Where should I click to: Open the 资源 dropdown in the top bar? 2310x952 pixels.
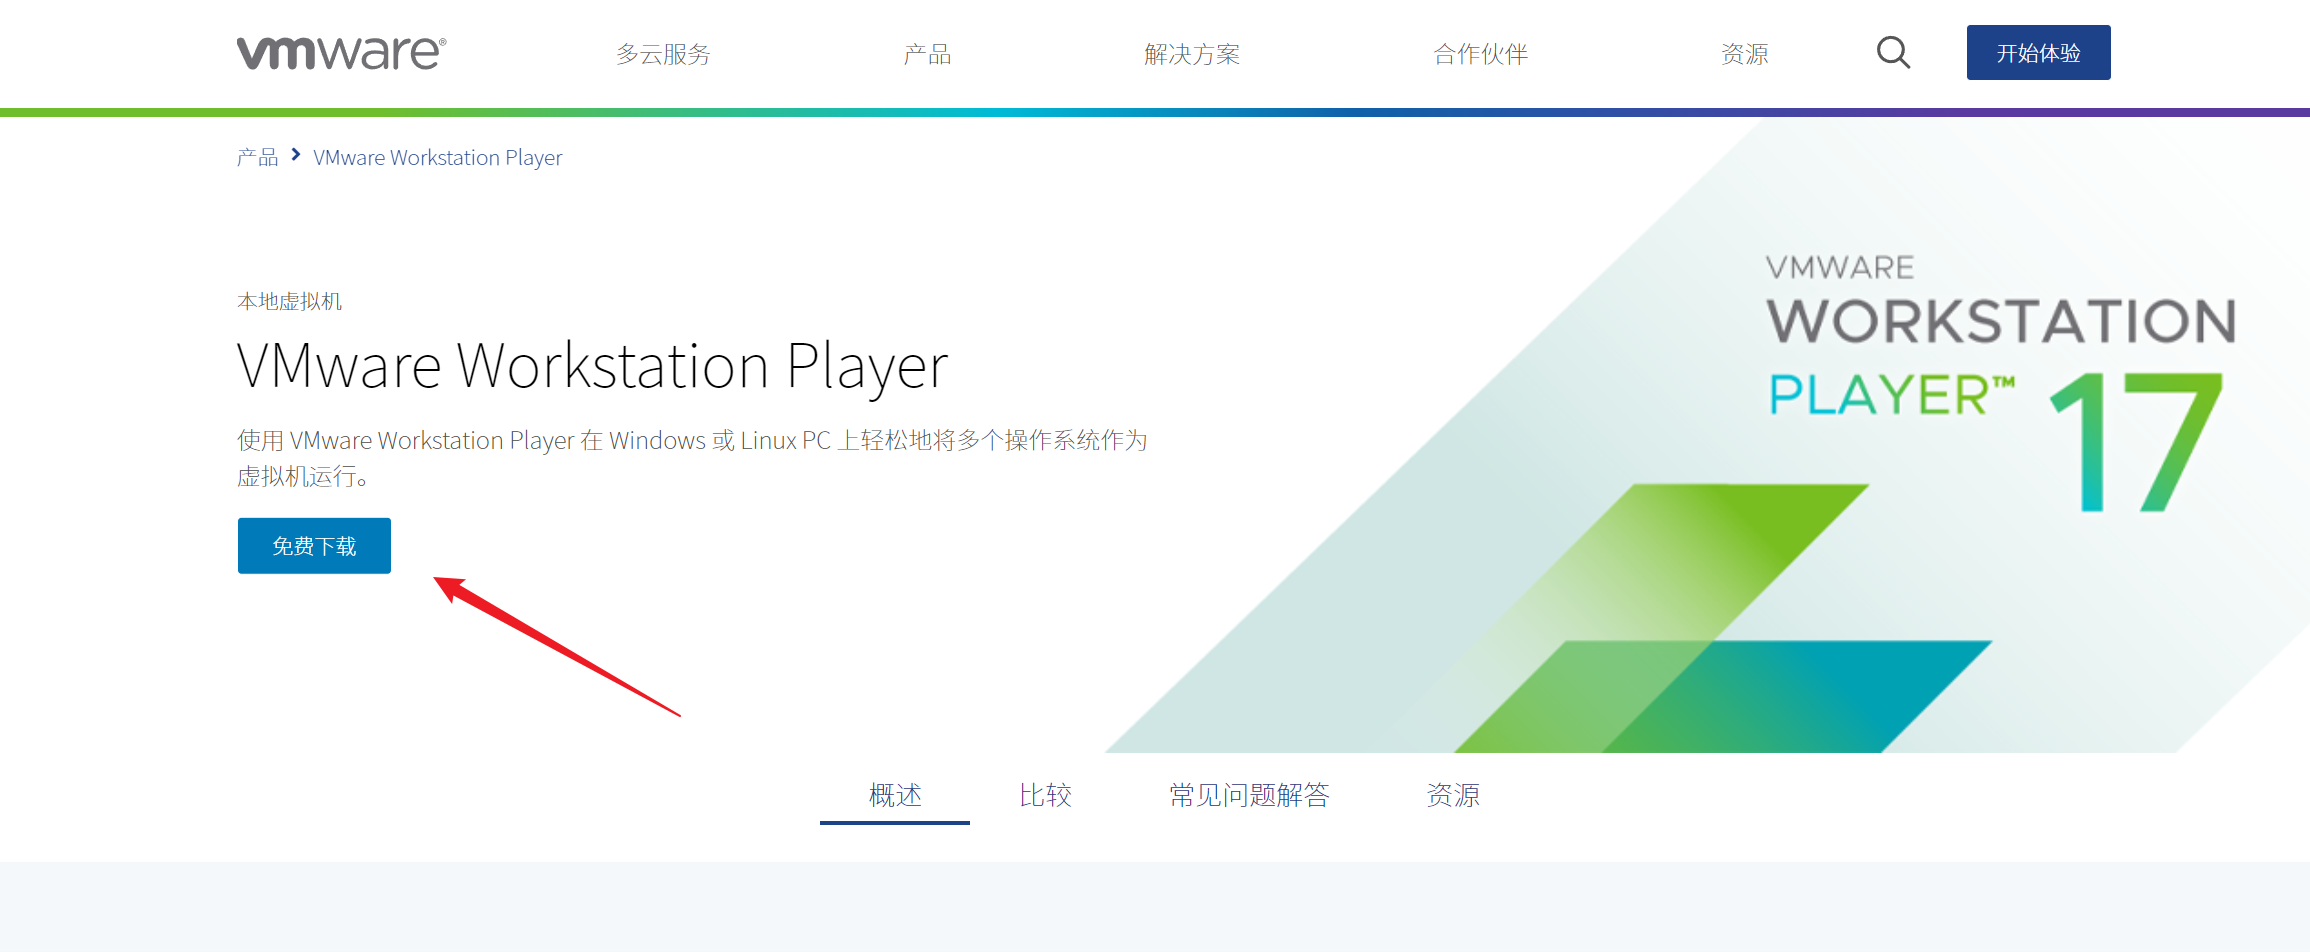[x=1745, y=53]
